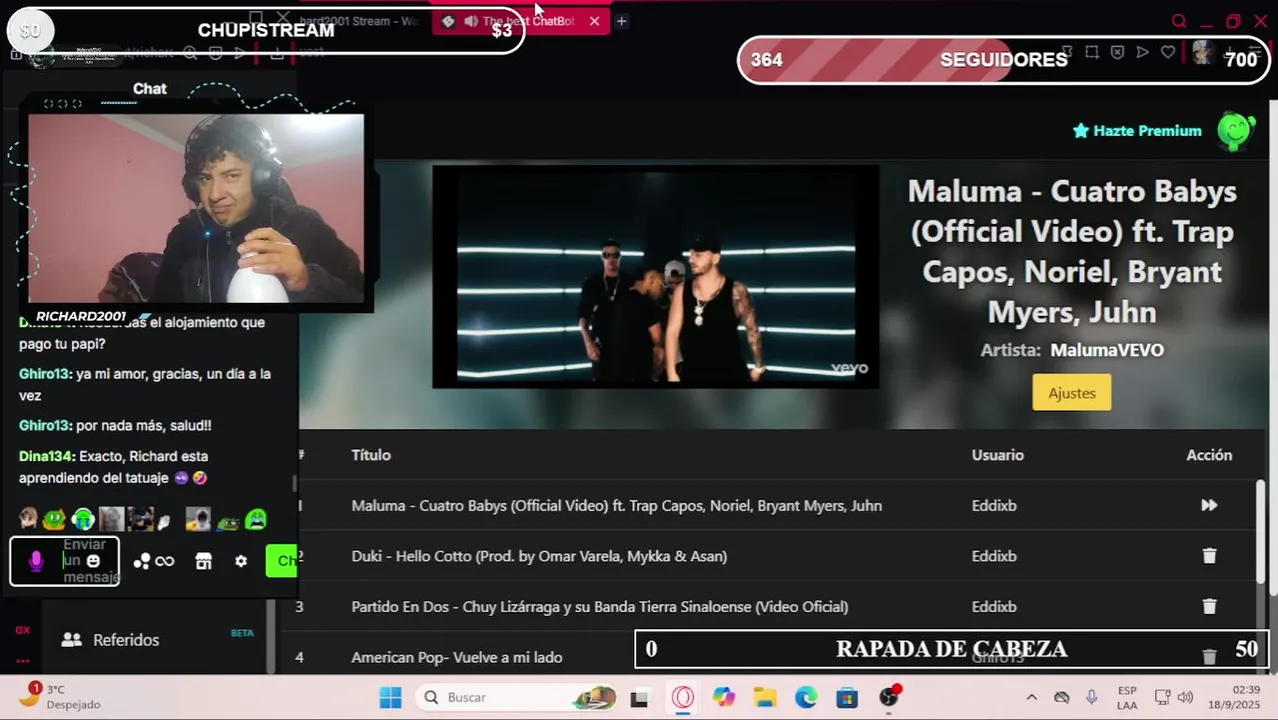The image size is (1278, 720).
Task: Select the green dinosaur emote
Action: [54, 519]
